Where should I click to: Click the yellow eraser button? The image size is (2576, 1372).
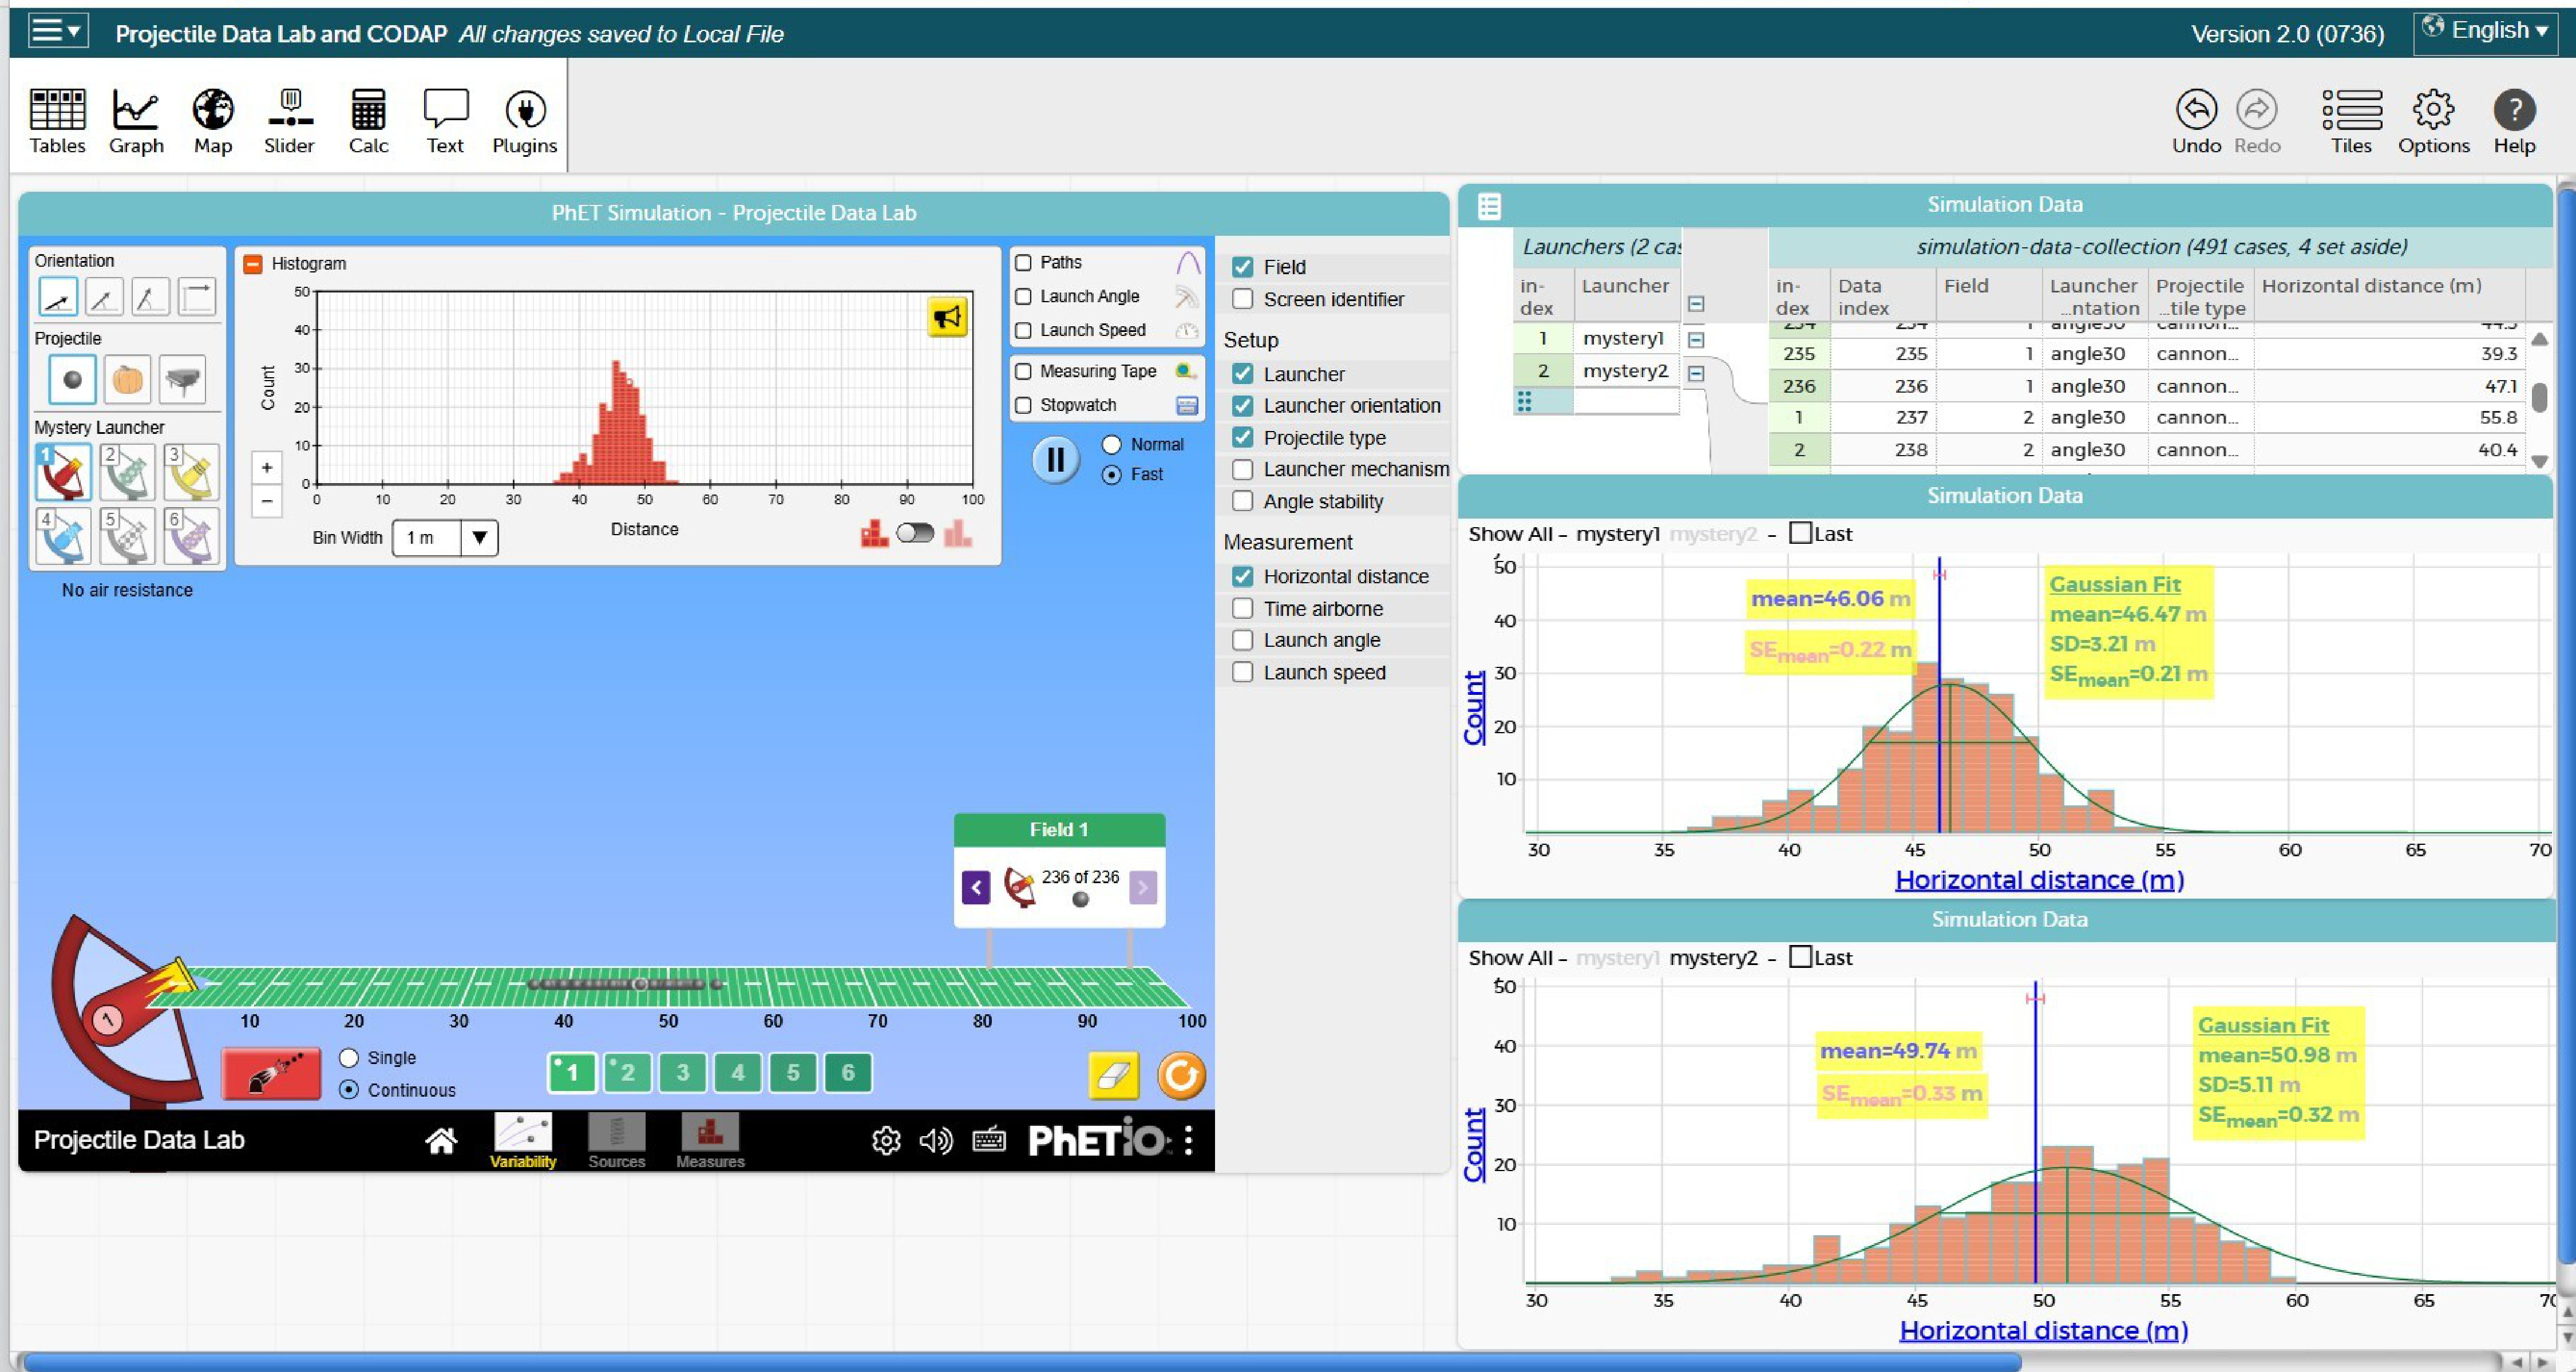1113,1076
